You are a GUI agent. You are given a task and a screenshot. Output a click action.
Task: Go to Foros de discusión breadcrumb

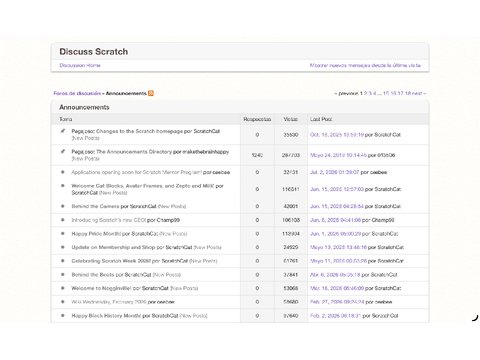click(77, 93)
